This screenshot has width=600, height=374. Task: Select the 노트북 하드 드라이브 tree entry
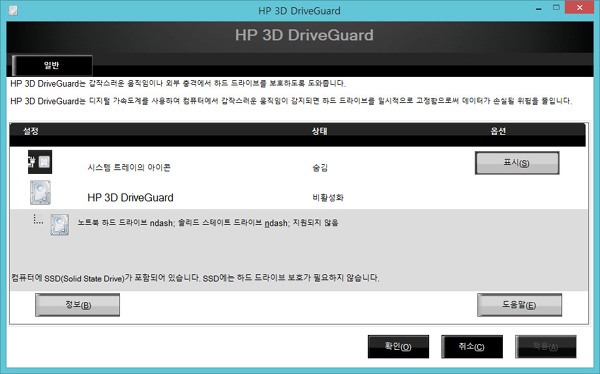(x=208, y=223)
